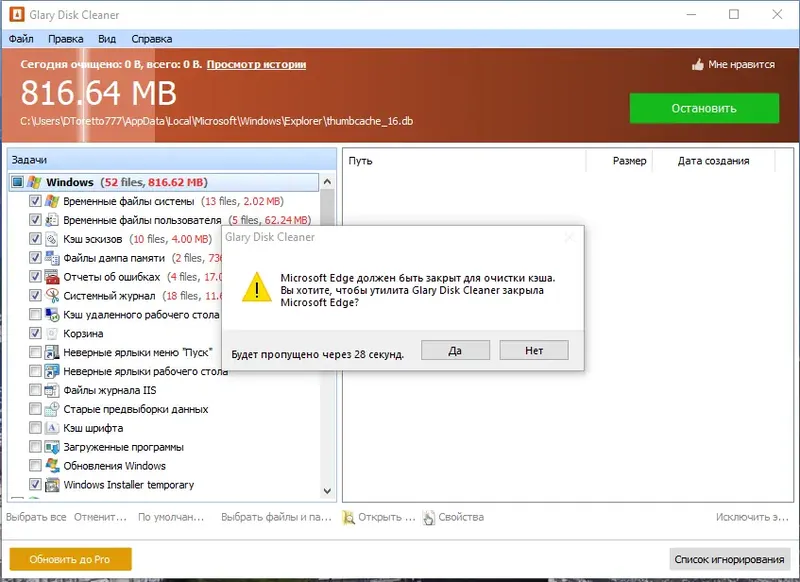Uncheck the Корзина checkbox
Viewport: 800px width, 582px height.
35,333
